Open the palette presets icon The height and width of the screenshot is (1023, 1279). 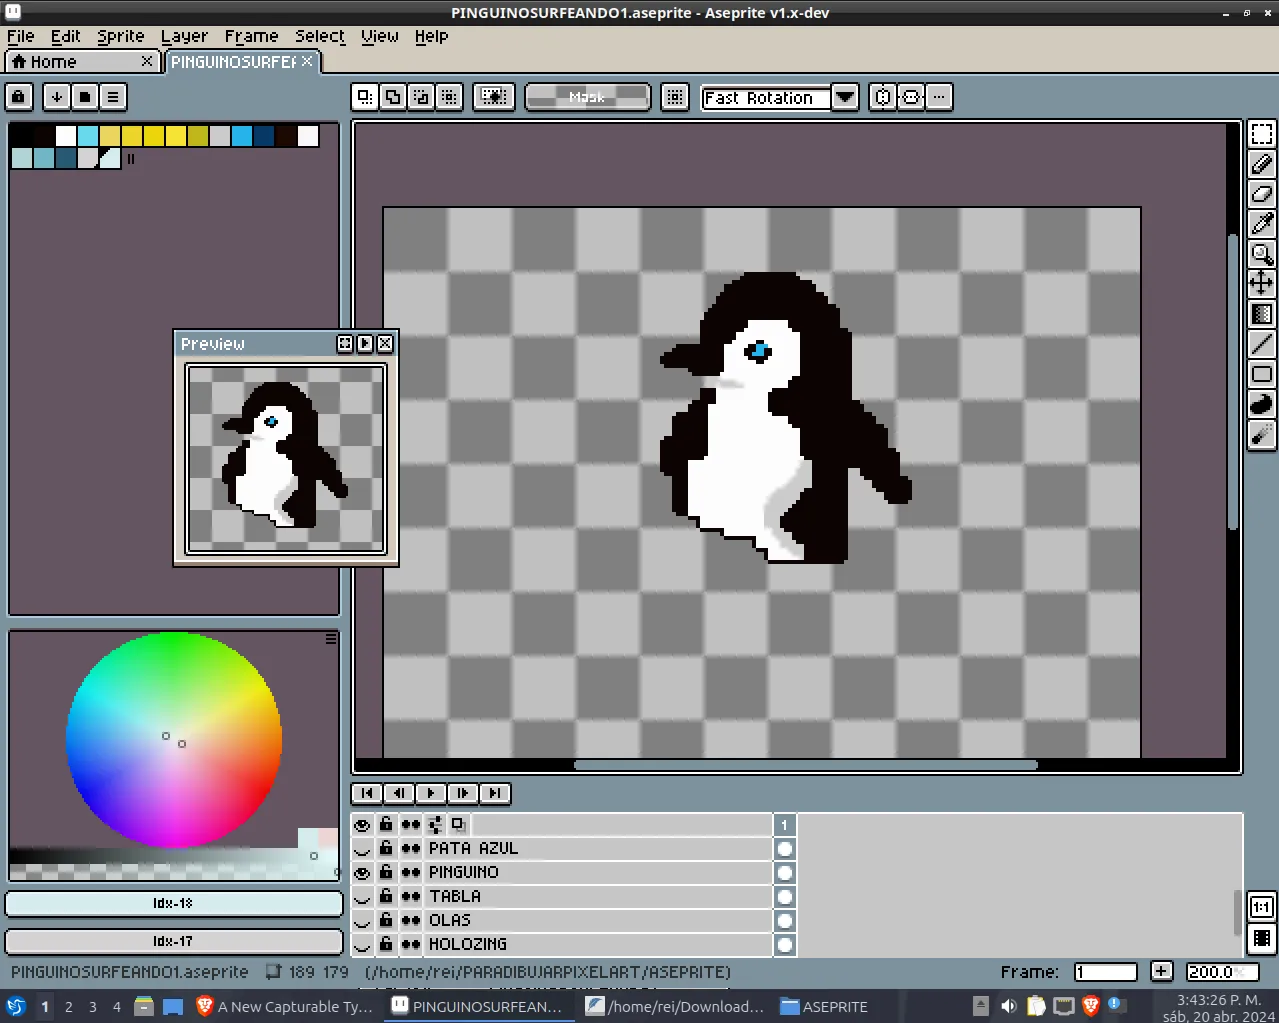85,97
